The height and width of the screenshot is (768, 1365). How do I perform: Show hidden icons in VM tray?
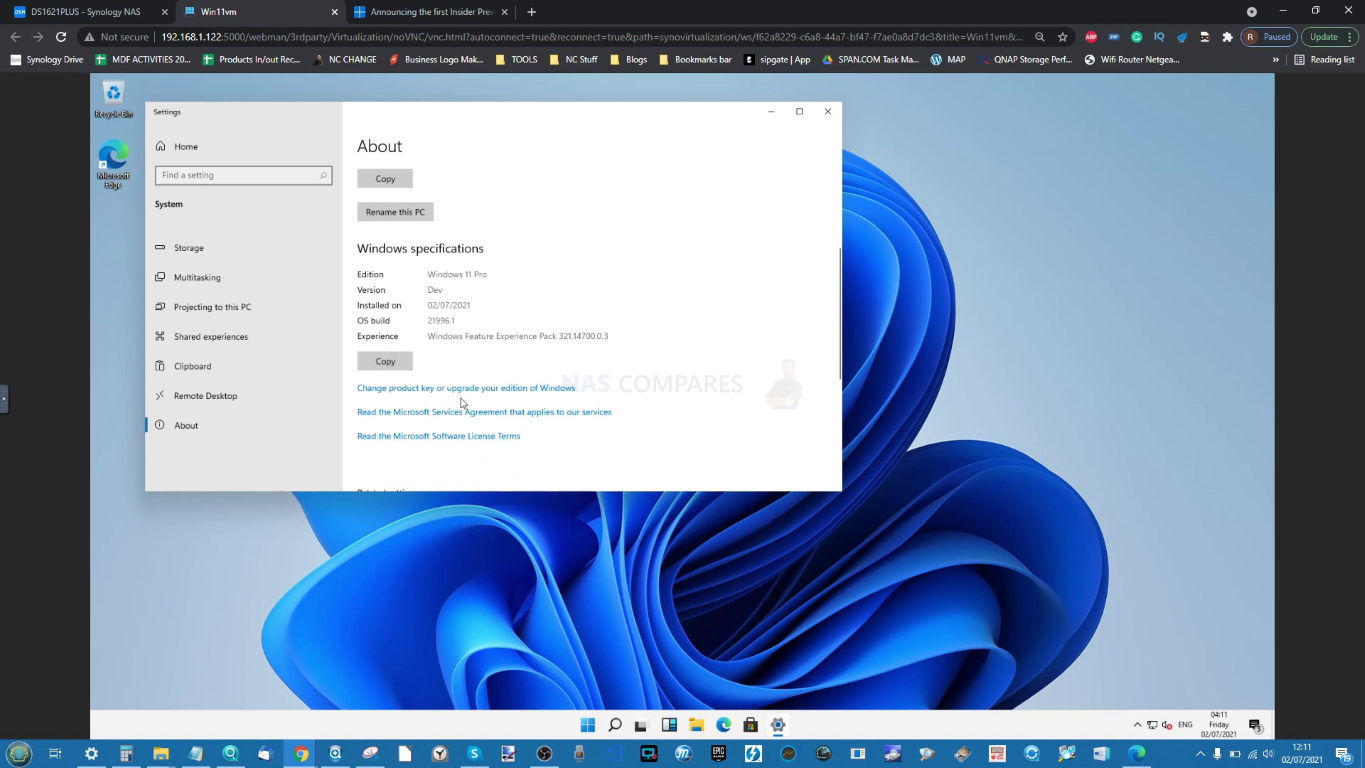click(x=1137, y=725)
